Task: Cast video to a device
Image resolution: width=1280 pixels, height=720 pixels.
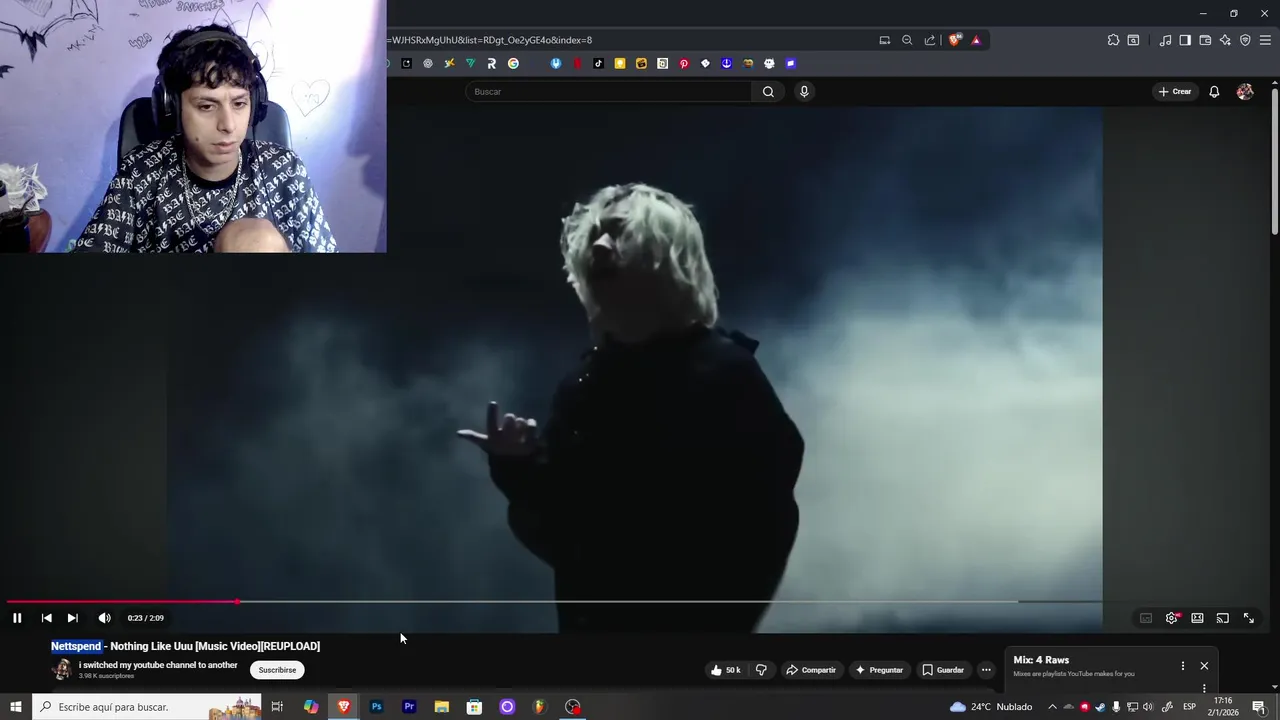Action: click(1222, 618)
